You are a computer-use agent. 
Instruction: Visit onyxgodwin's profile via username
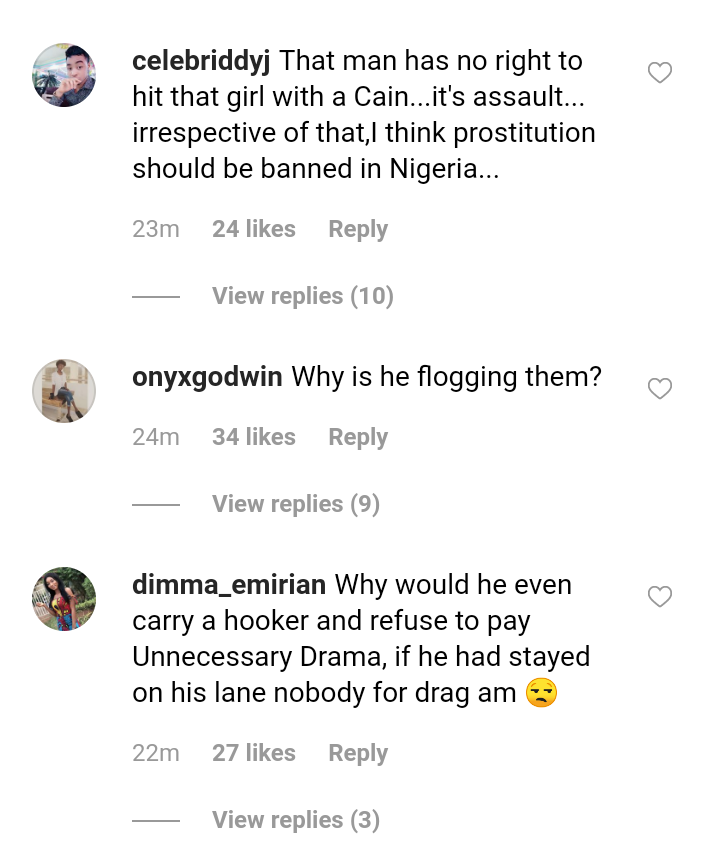(207, 378)
